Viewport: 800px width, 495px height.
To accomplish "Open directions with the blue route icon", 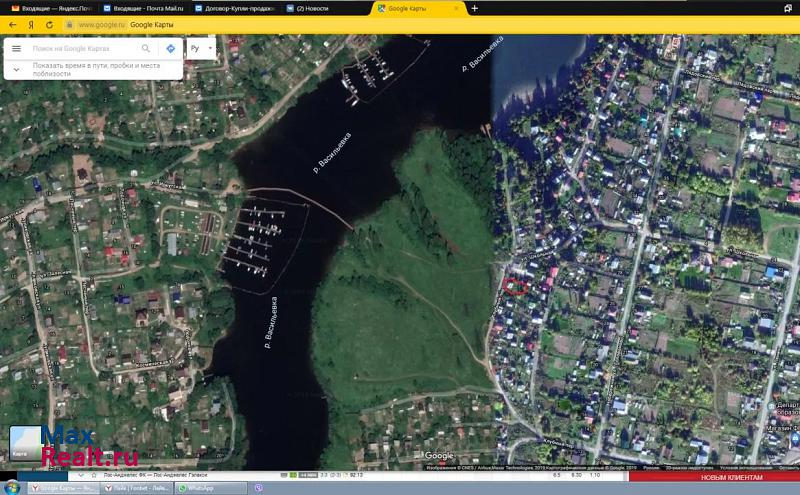I will pos(171,48).
